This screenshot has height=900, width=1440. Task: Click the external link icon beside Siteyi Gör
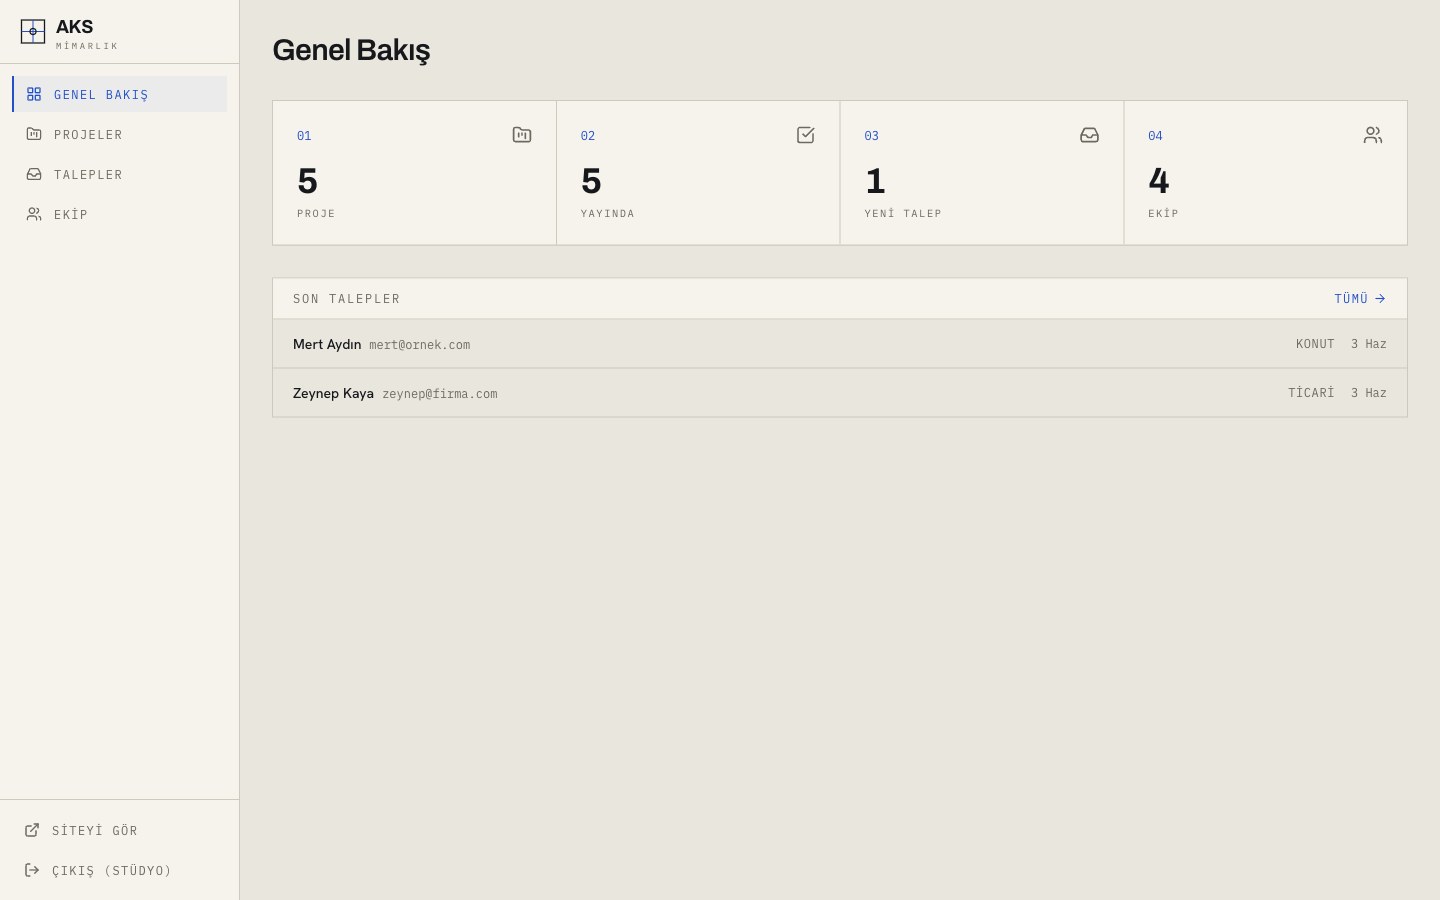click(32, 830)
